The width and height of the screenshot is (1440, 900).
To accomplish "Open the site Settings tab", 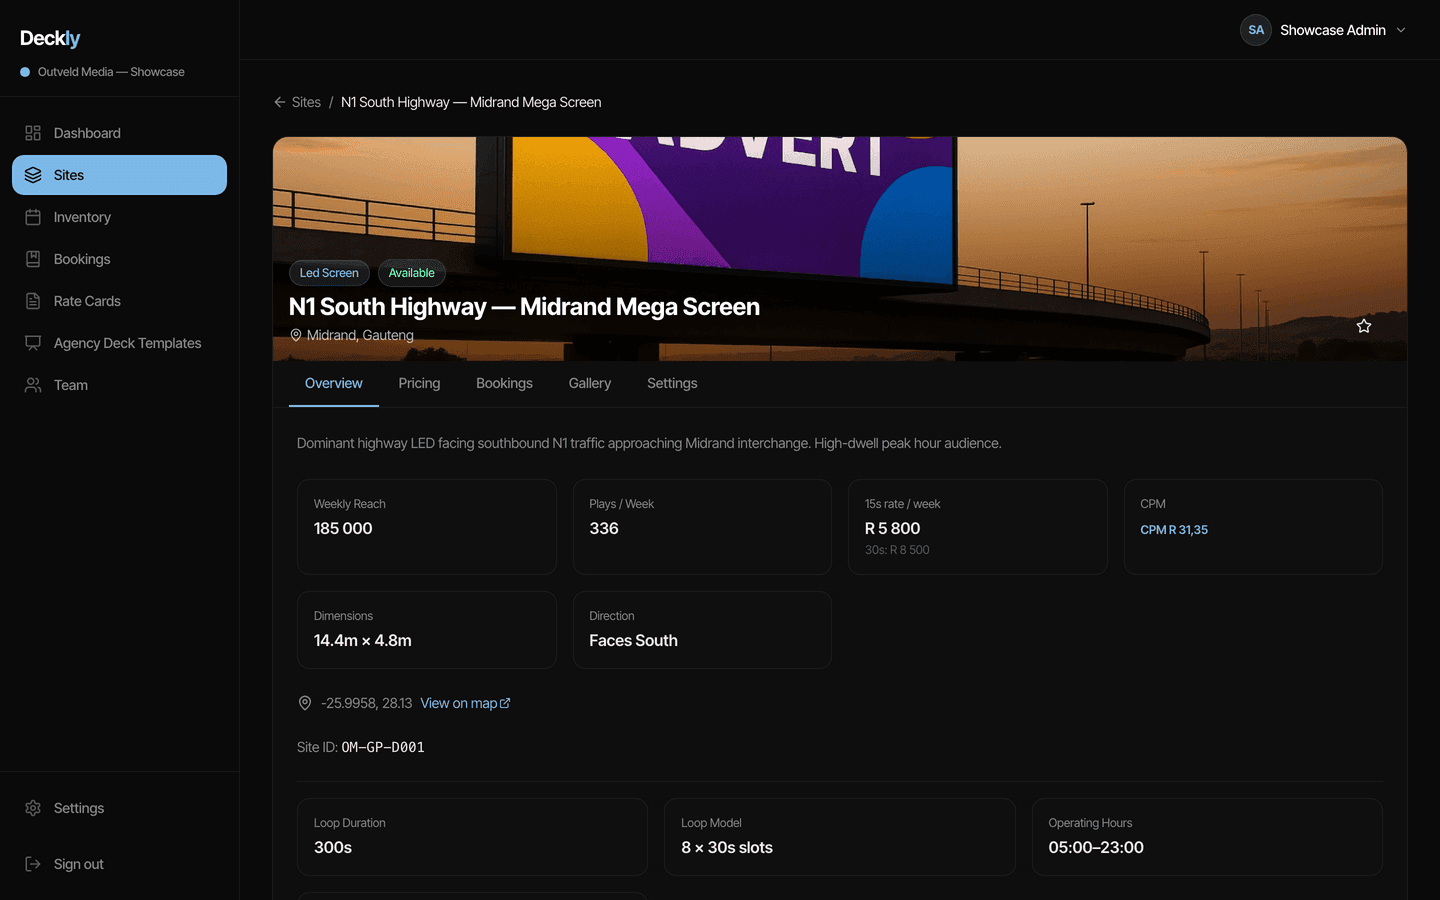I will [672, 383].
